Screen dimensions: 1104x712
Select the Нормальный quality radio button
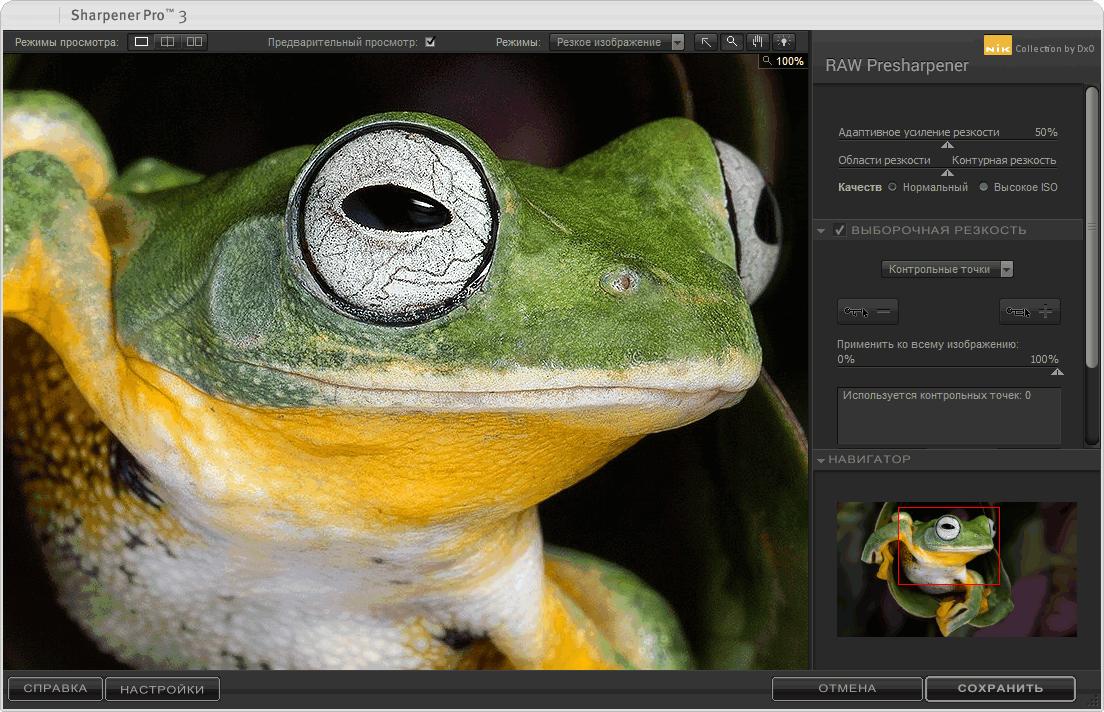(892, 187)
